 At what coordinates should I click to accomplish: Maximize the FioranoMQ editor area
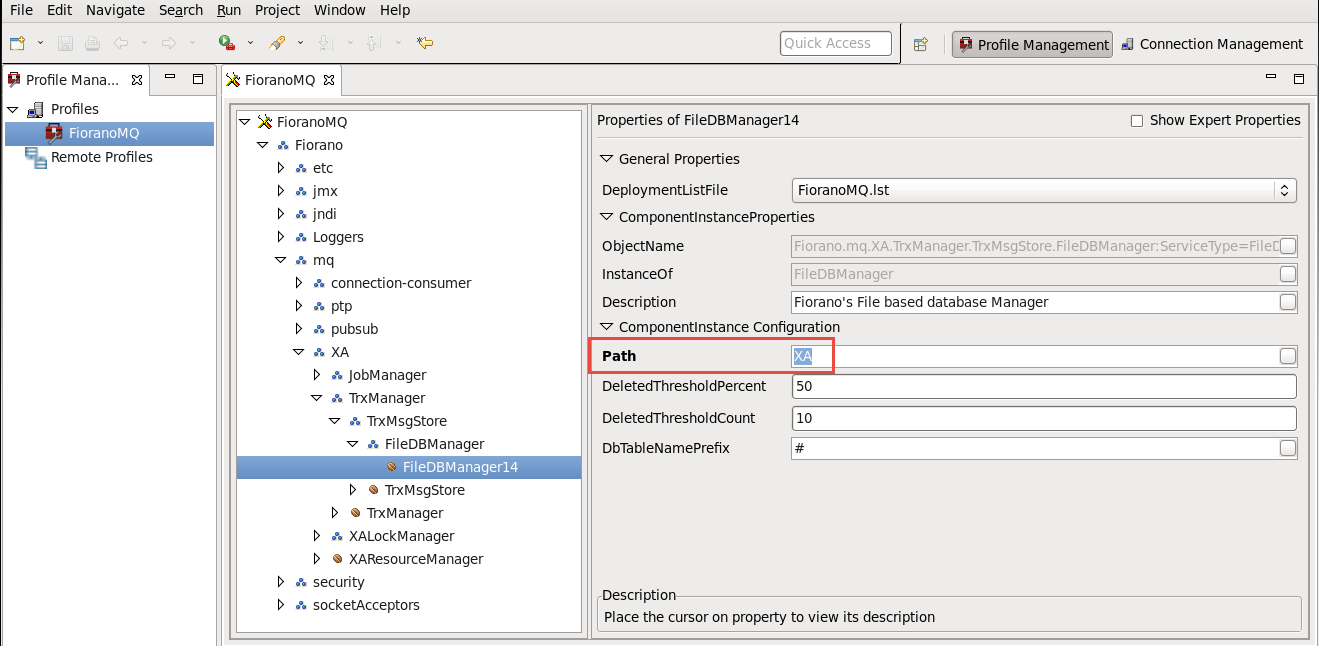coord(1299,78)
